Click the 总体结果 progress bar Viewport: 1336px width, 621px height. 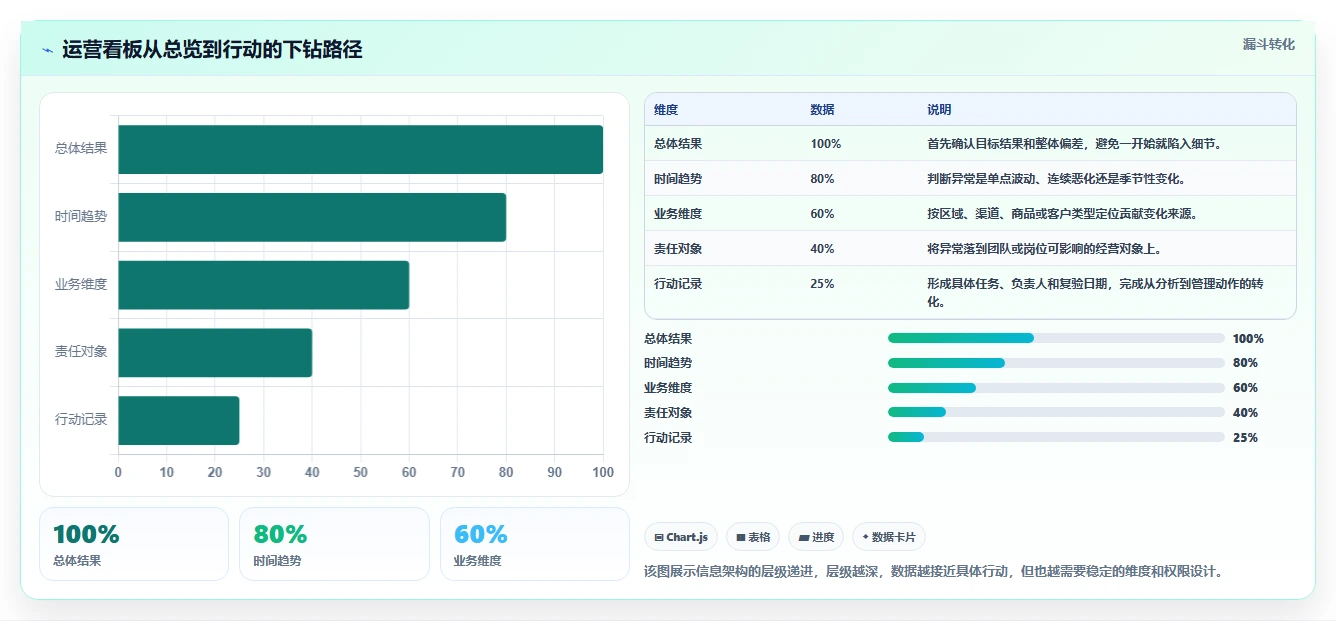1056,338
